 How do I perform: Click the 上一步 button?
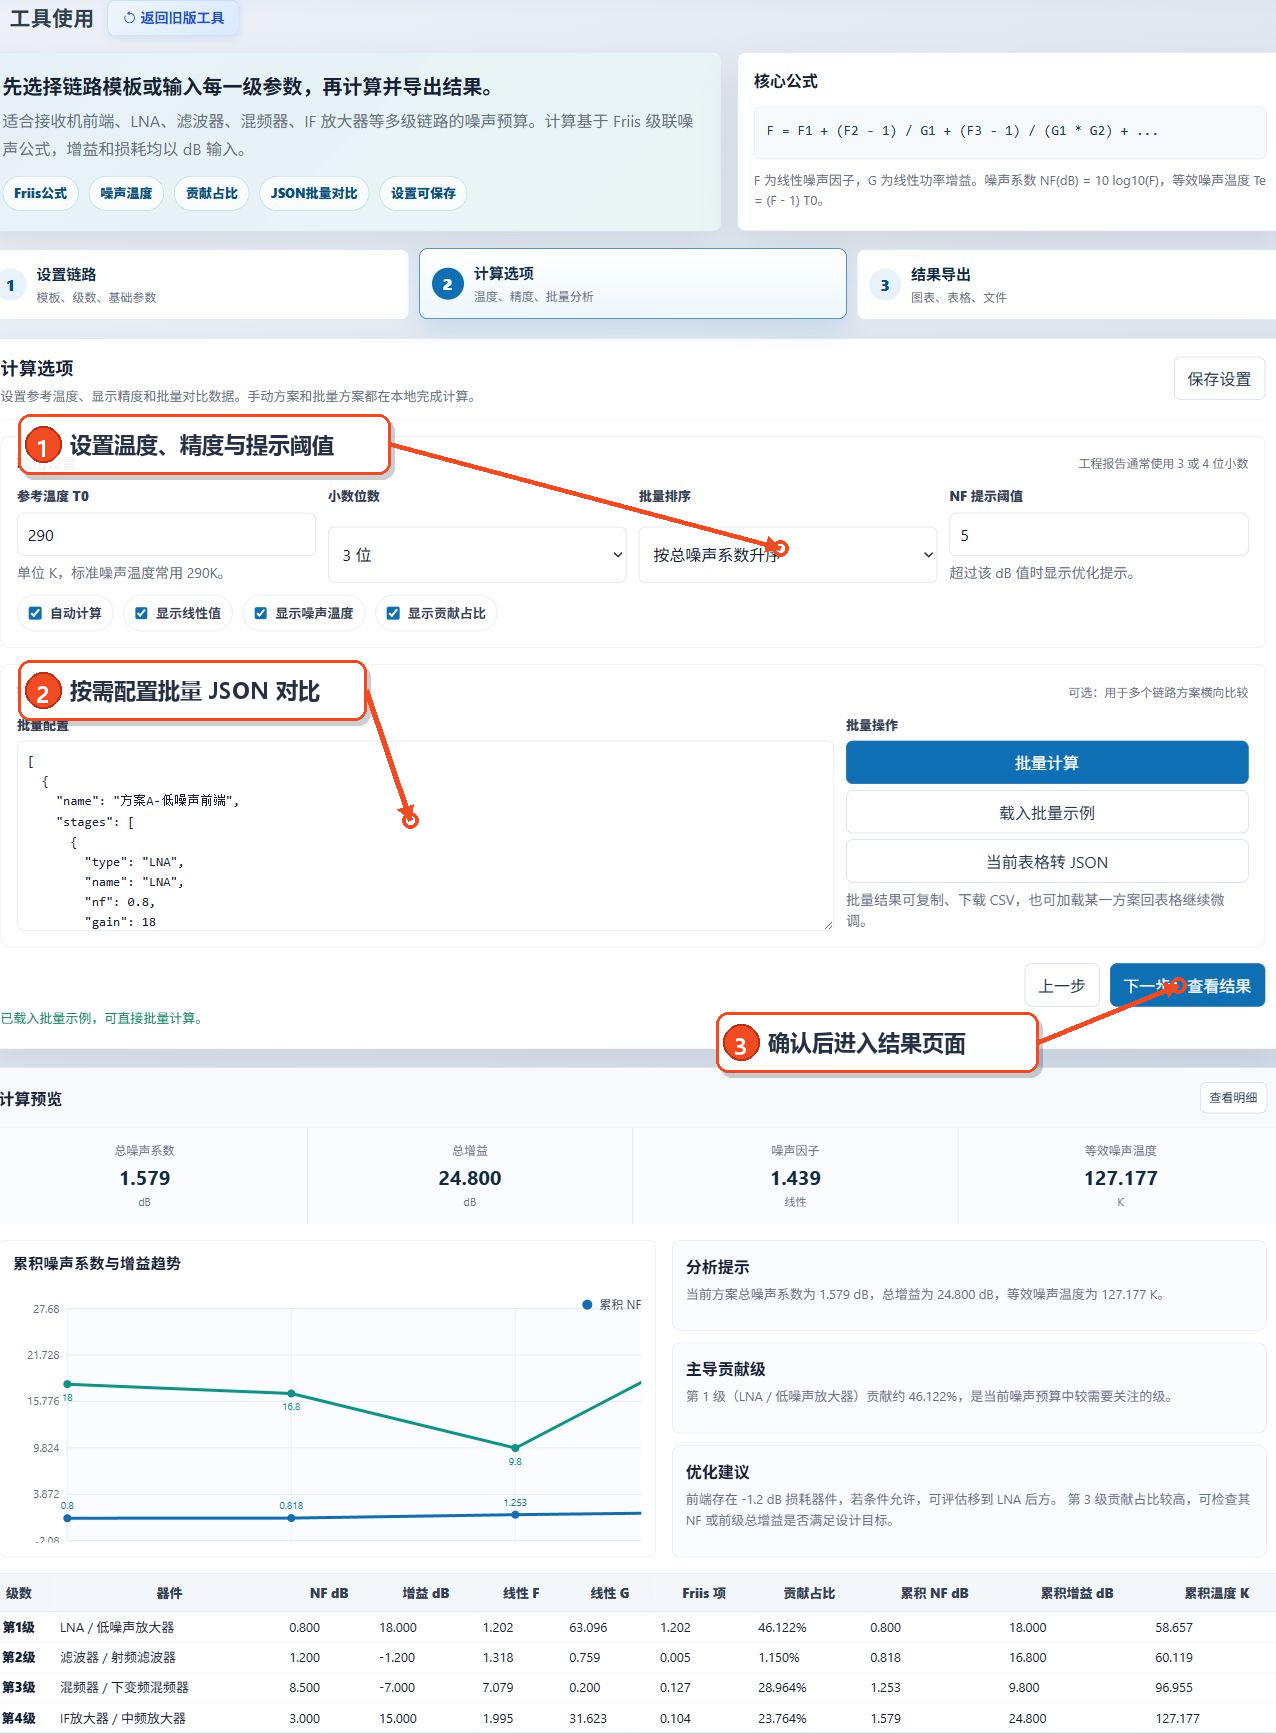click(1062, 986)
